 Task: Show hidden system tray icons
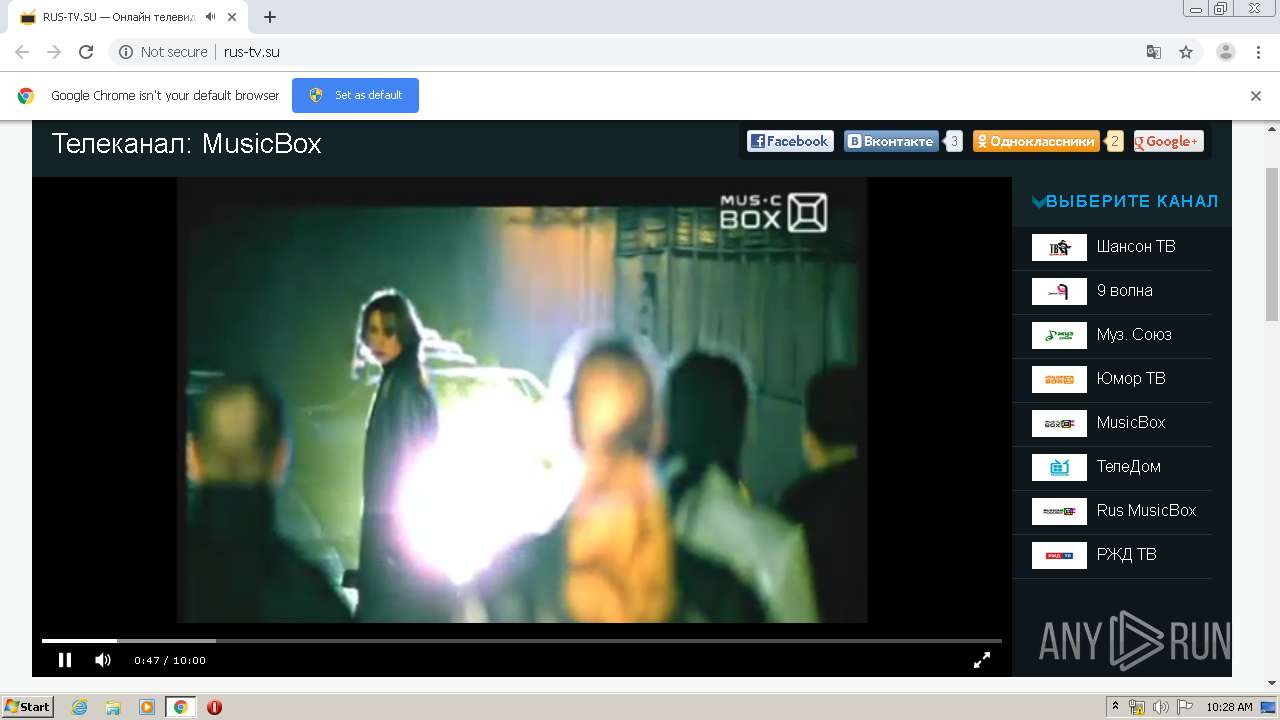1115,707
